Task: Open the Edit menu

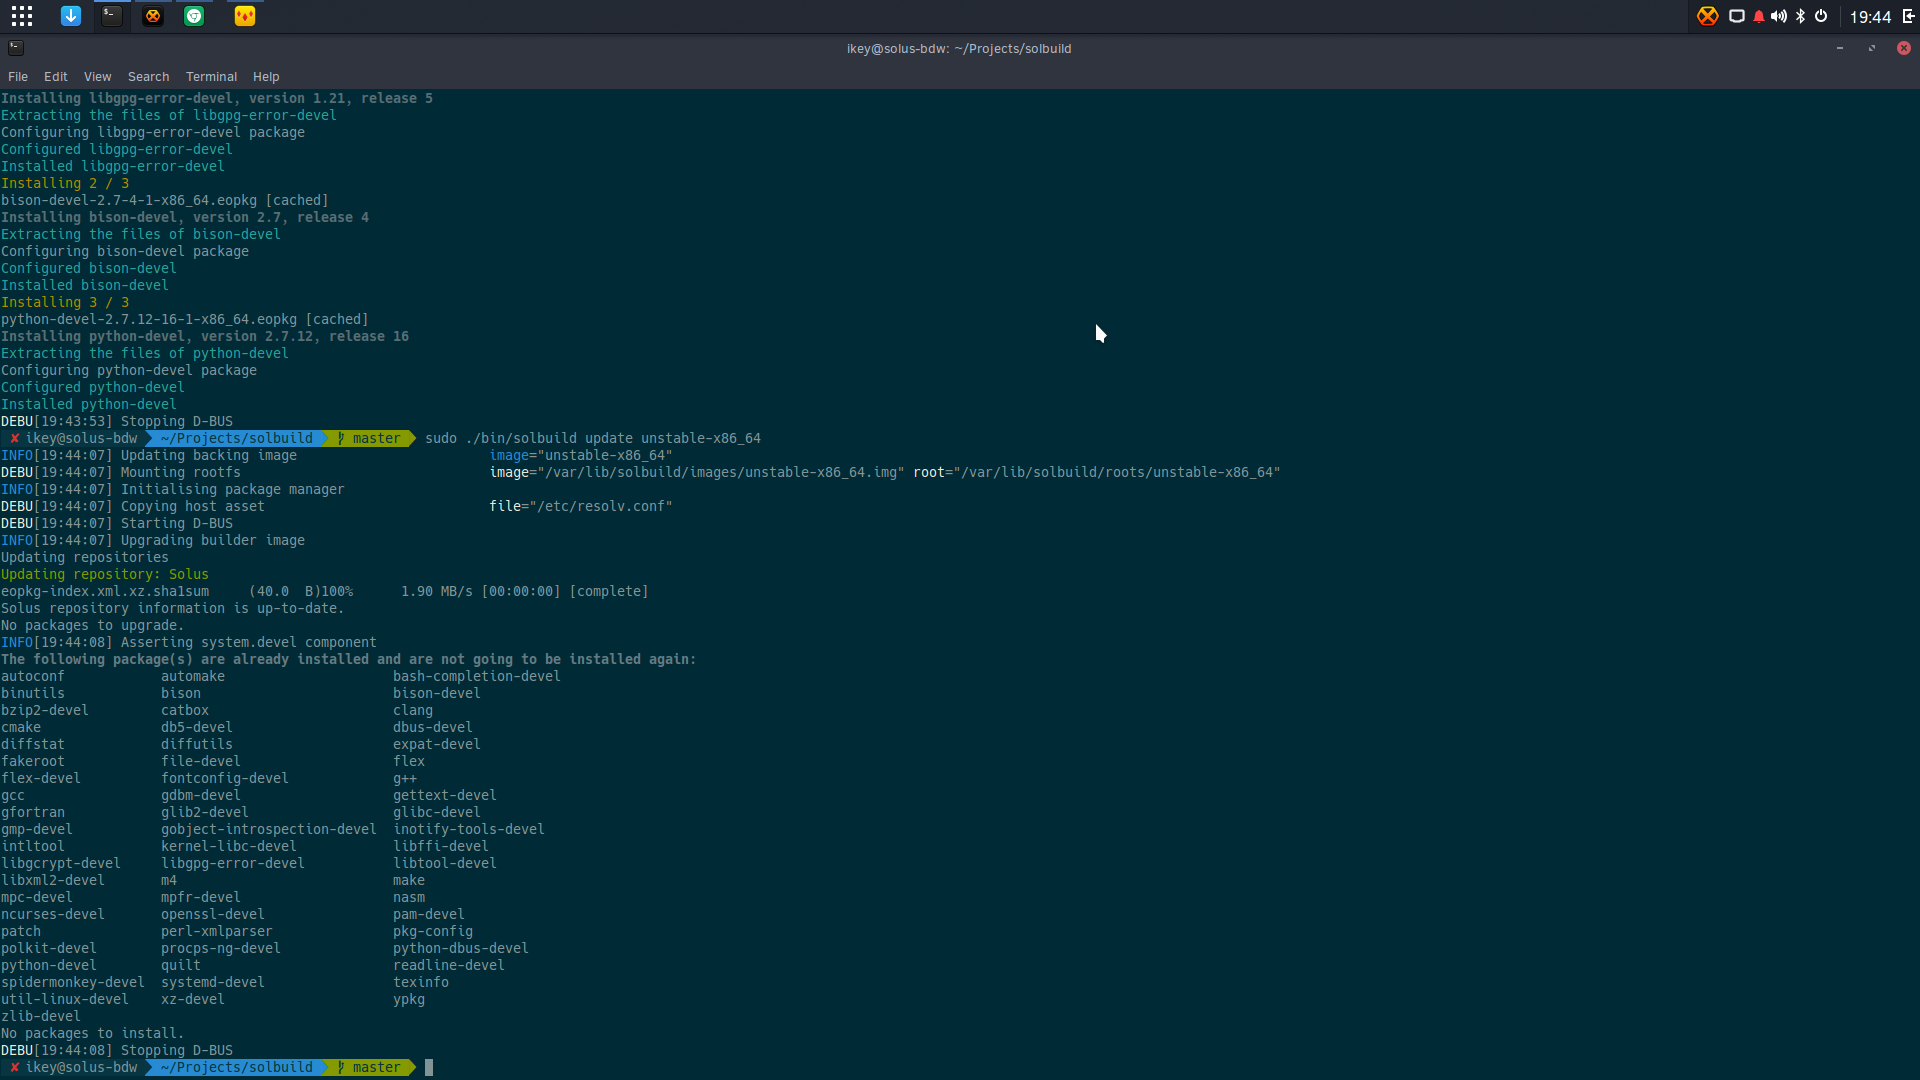Action: click(56, 77)
